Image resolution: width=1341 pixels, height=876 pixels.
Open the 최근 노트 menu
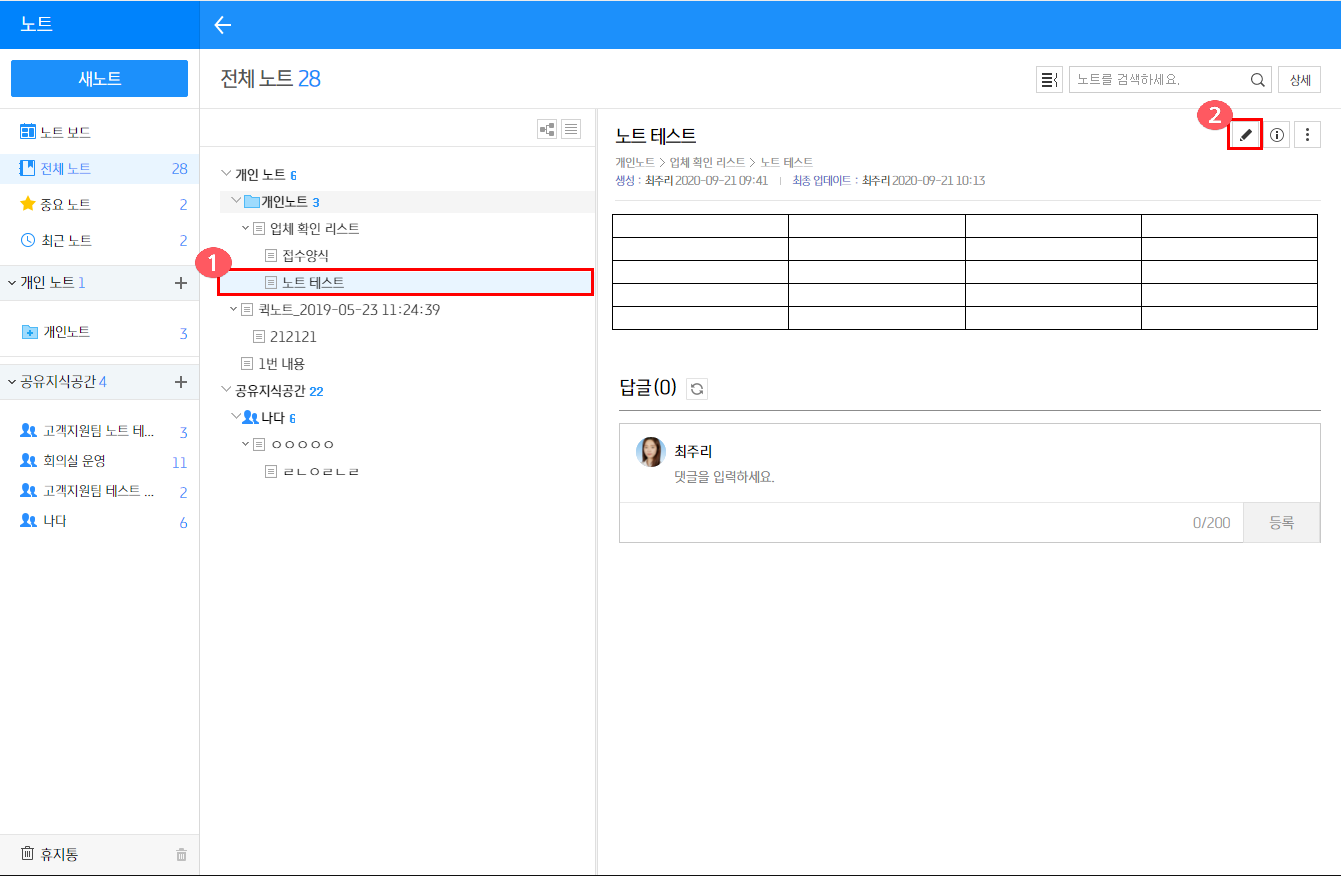[65, 240]
